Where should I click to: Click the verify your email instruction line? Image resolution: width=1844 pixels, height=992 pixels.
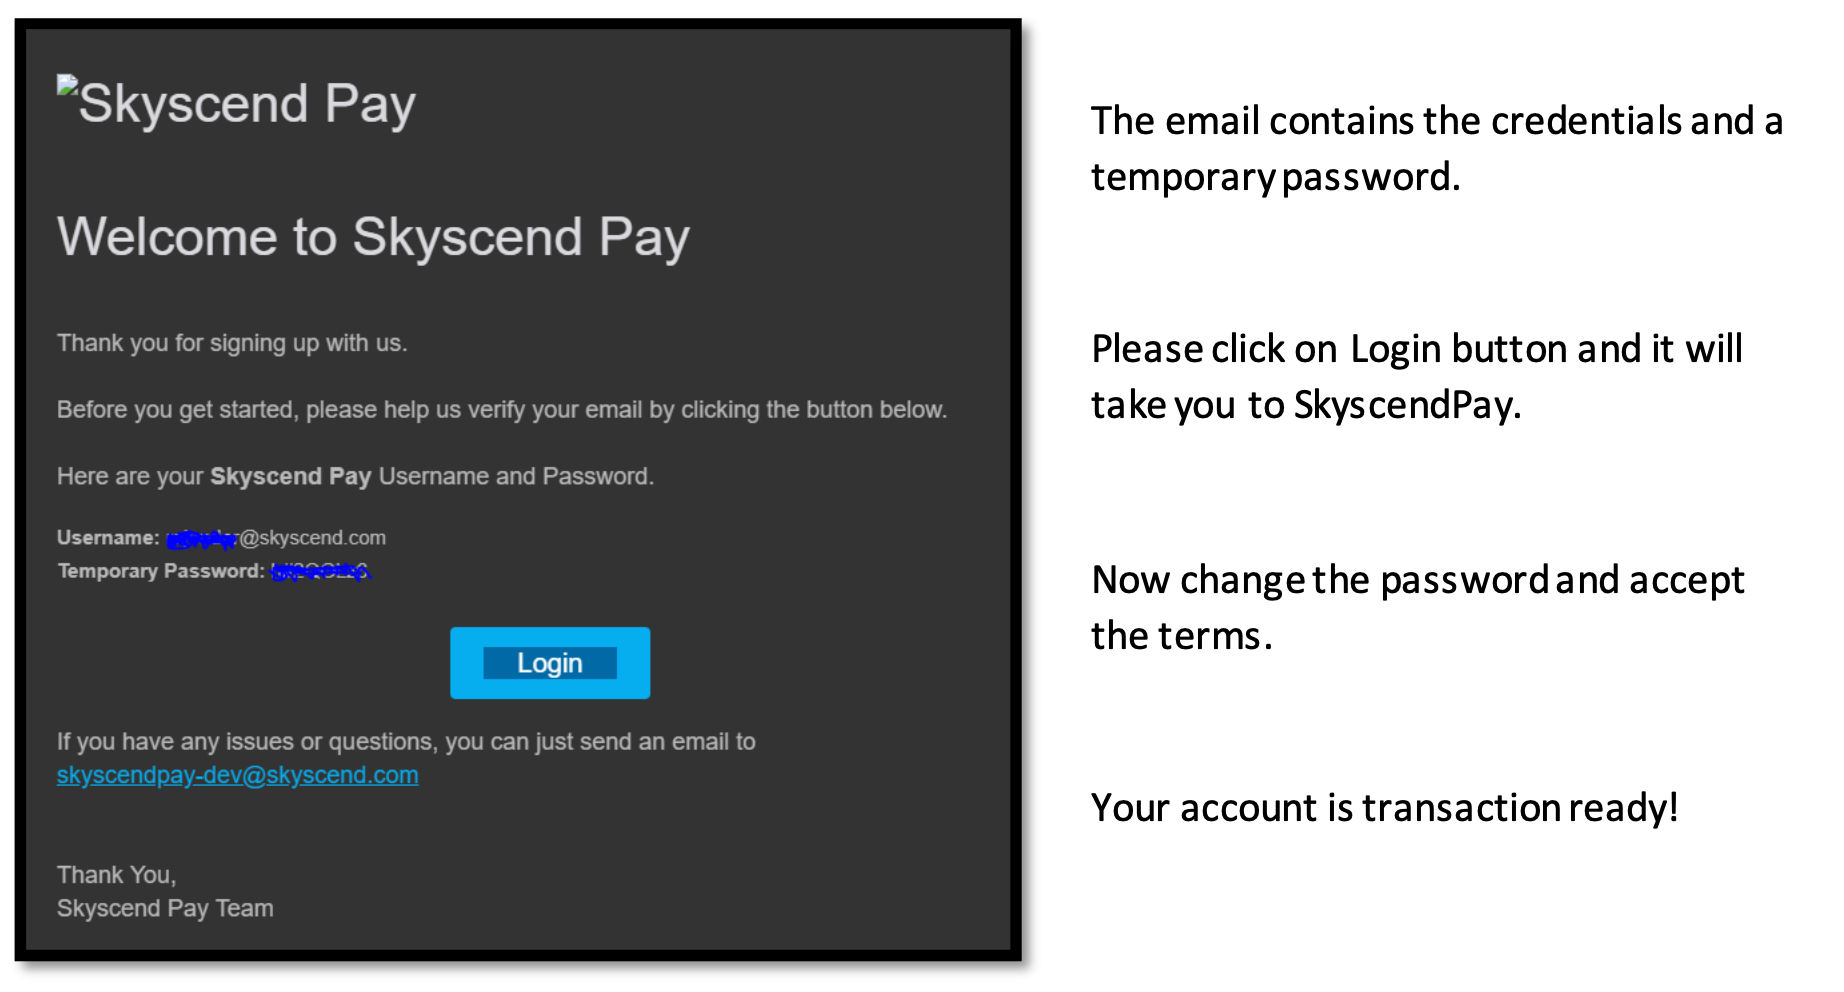tap(502, 410)
